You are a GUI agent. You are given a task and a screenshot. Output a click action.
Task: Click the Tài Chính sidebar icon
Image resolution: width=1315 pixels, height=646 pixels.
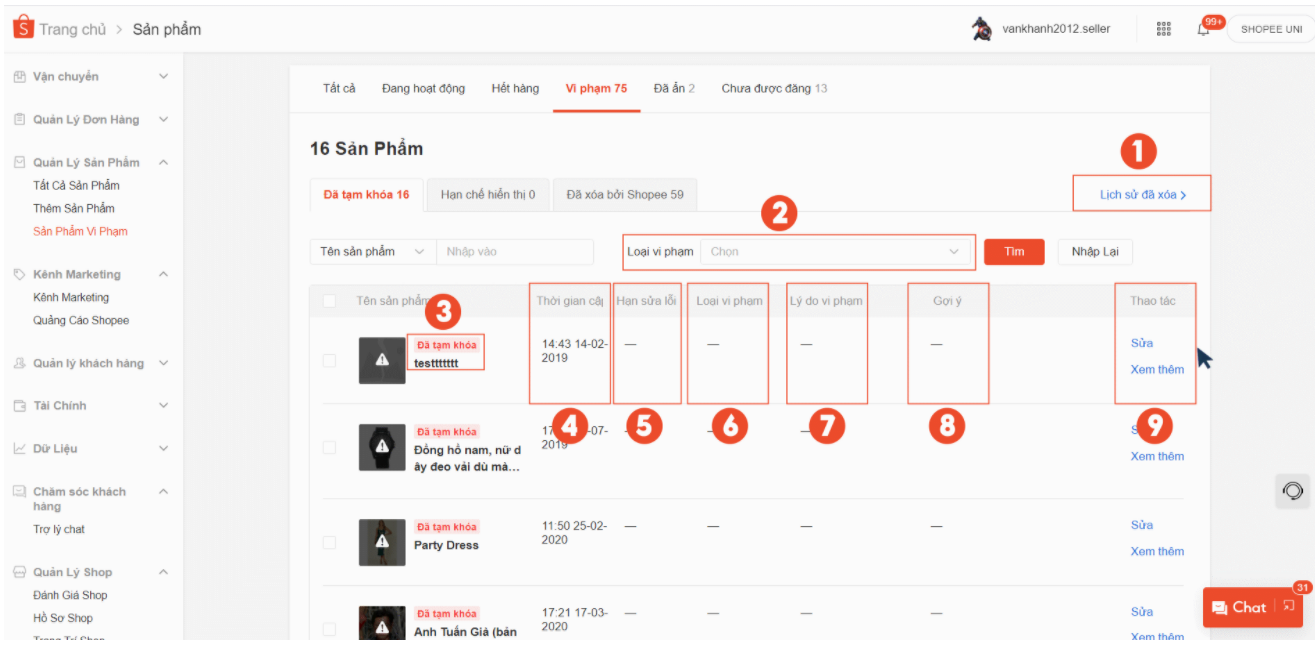(19, 406)
